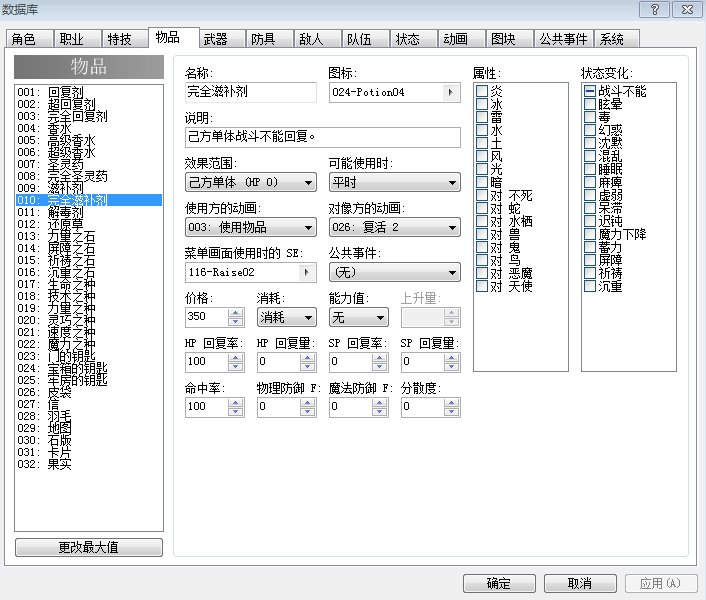
Task: Toggle the 沉重 state change checkbox
Action: coord(590,286)
